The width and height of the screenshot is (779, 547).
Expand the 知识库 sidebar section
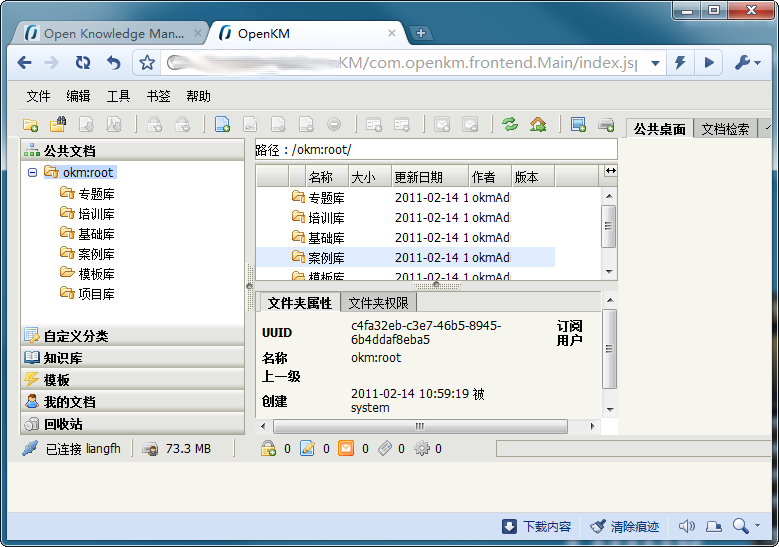tap(133, 358)
